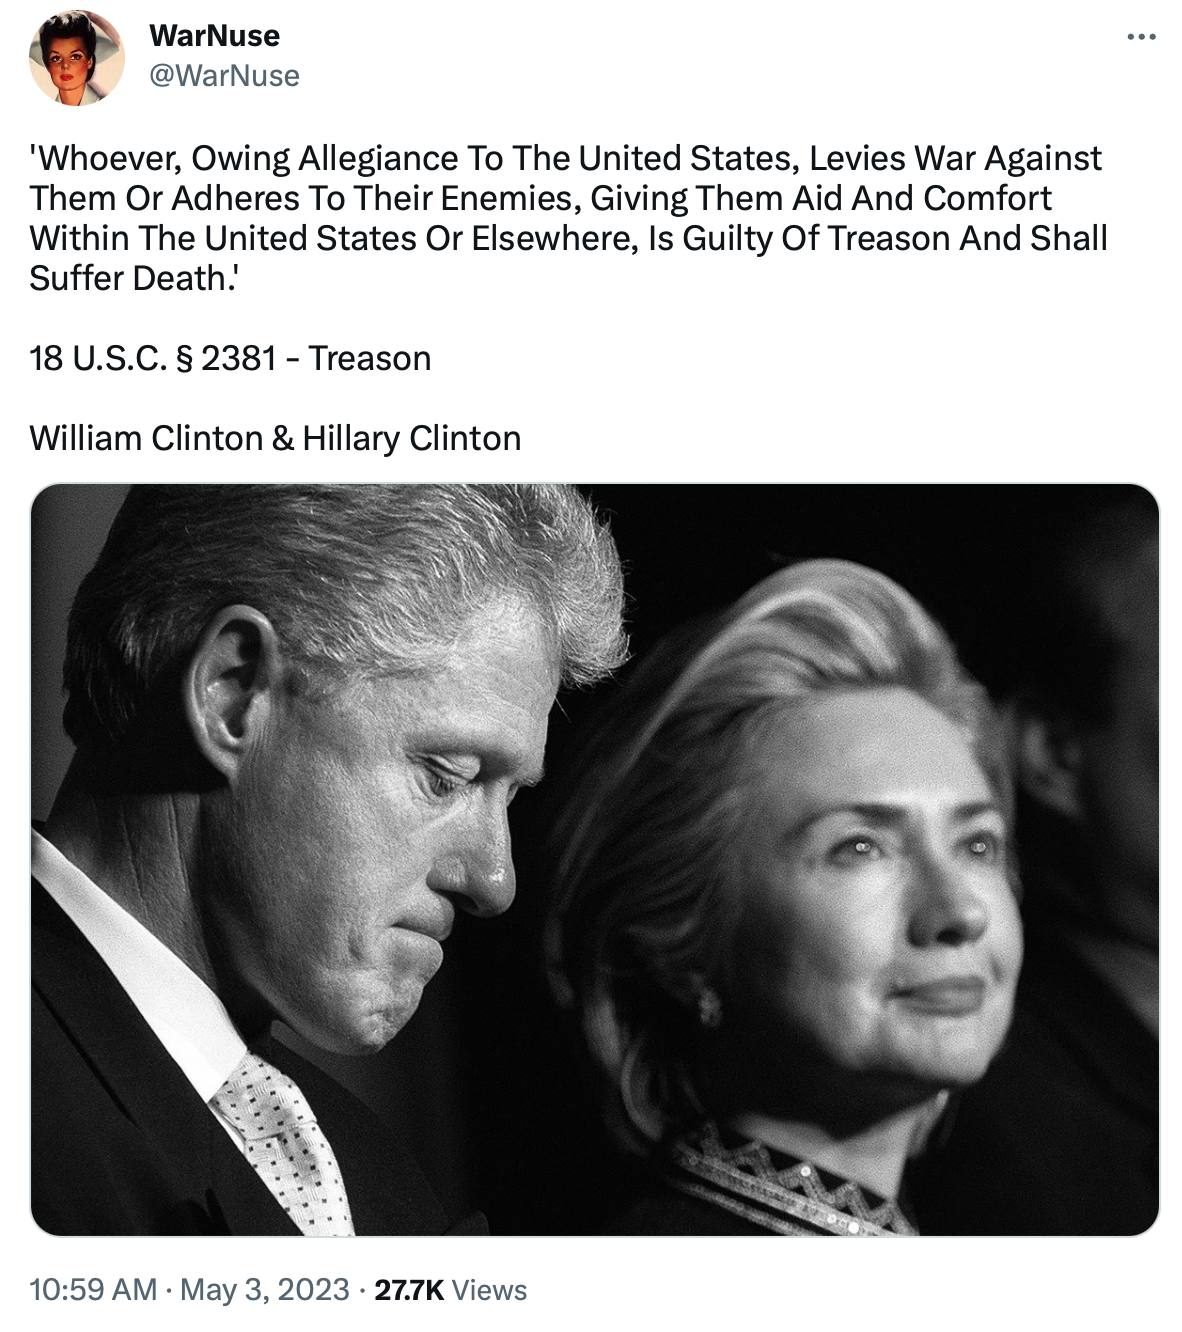Click the woman's embroidered collar in photo
The height and width of the screenshot is (1332, 1182).
(x=790, y=1180)
